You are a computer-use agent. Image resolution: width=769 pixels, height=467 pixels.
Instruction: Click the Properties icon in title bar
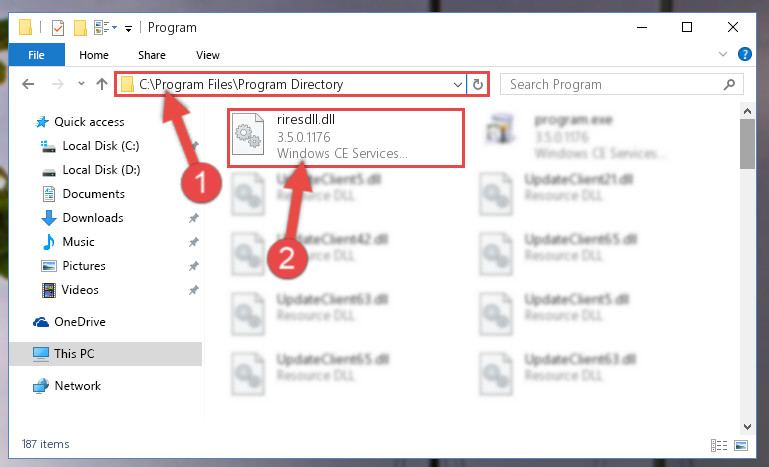tap(57, 27)
